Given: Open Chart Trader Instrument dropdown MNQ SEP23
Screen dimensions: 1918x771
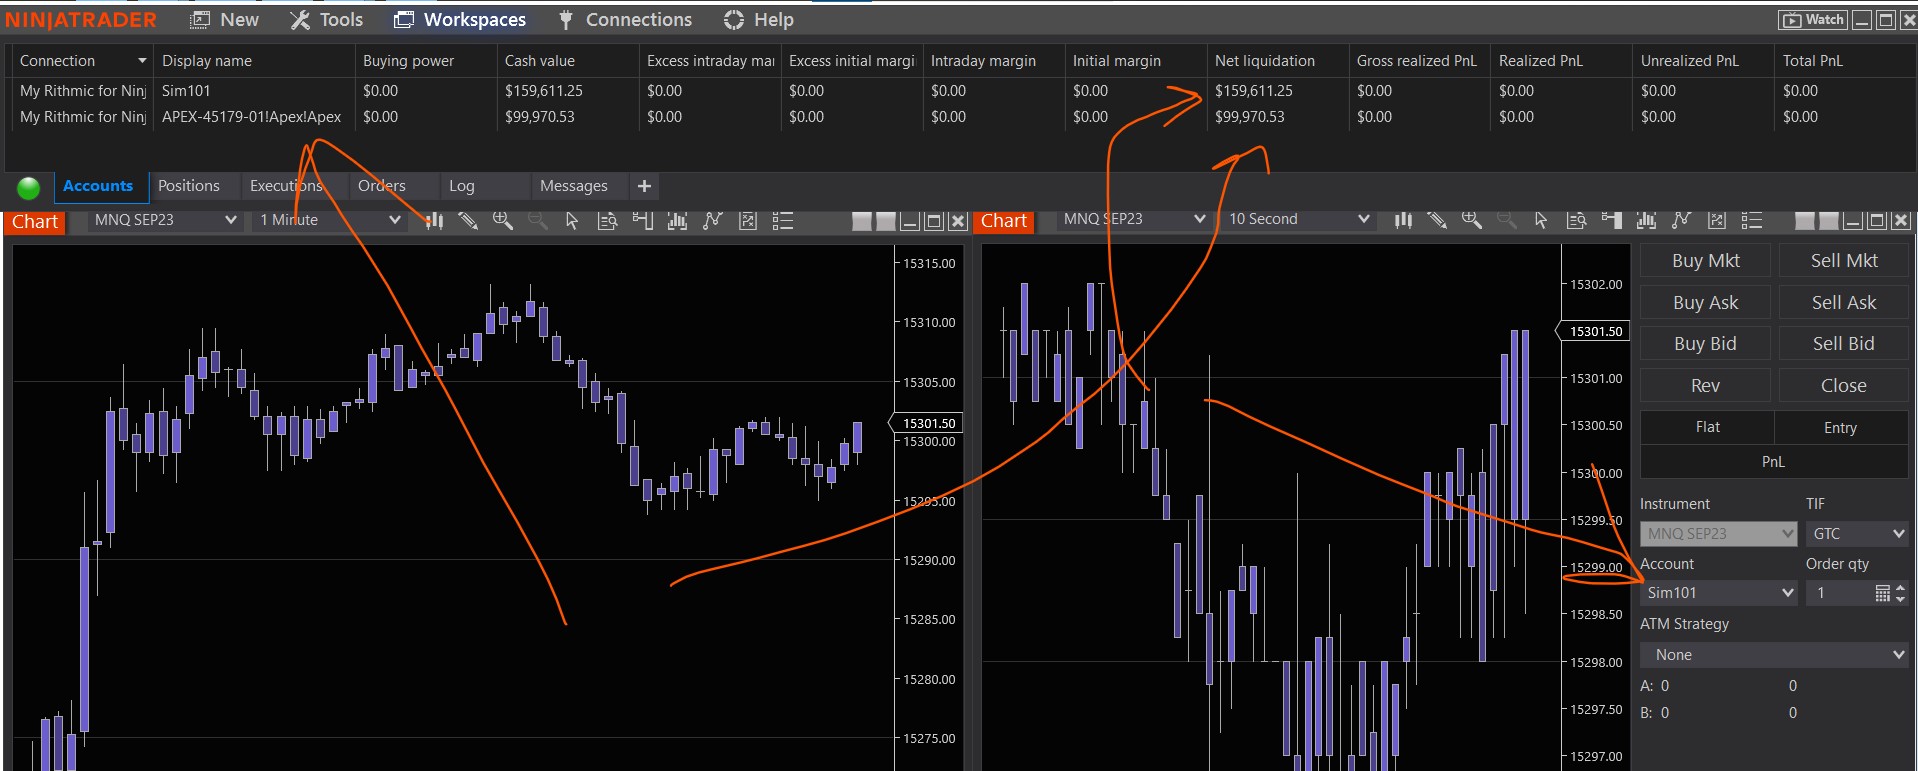Looking at the screenshot, I should tap(1719, 534).
